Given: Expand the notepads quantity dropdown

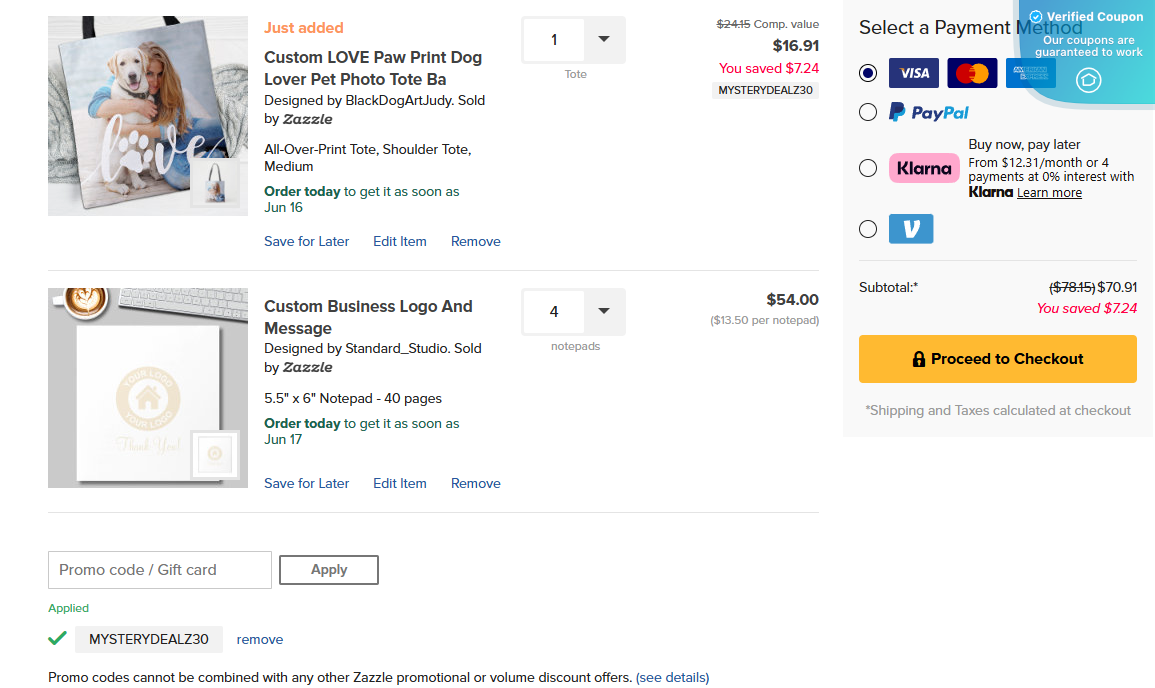Looking at the screenshot, I should (603, 312).
